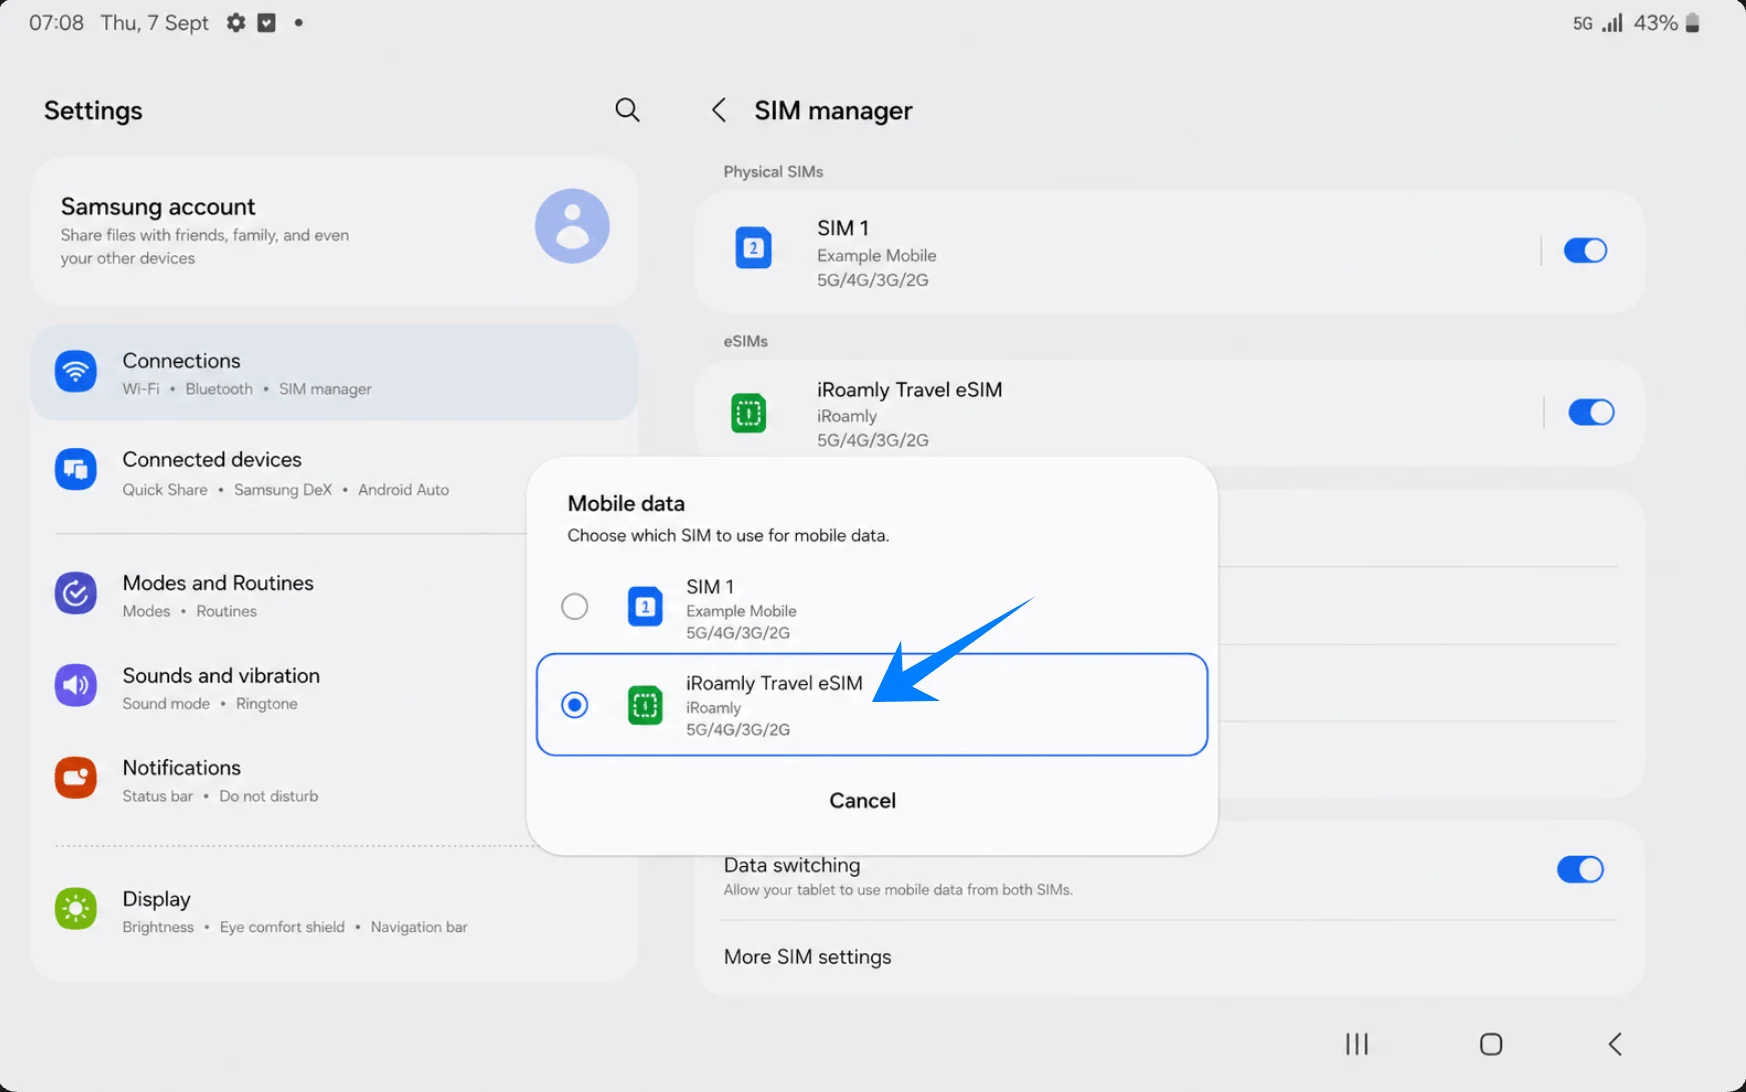Tap the green iRoamly eSIM icon in dialog
This screenshot has width=1746, height=1092.
point(645,706)
